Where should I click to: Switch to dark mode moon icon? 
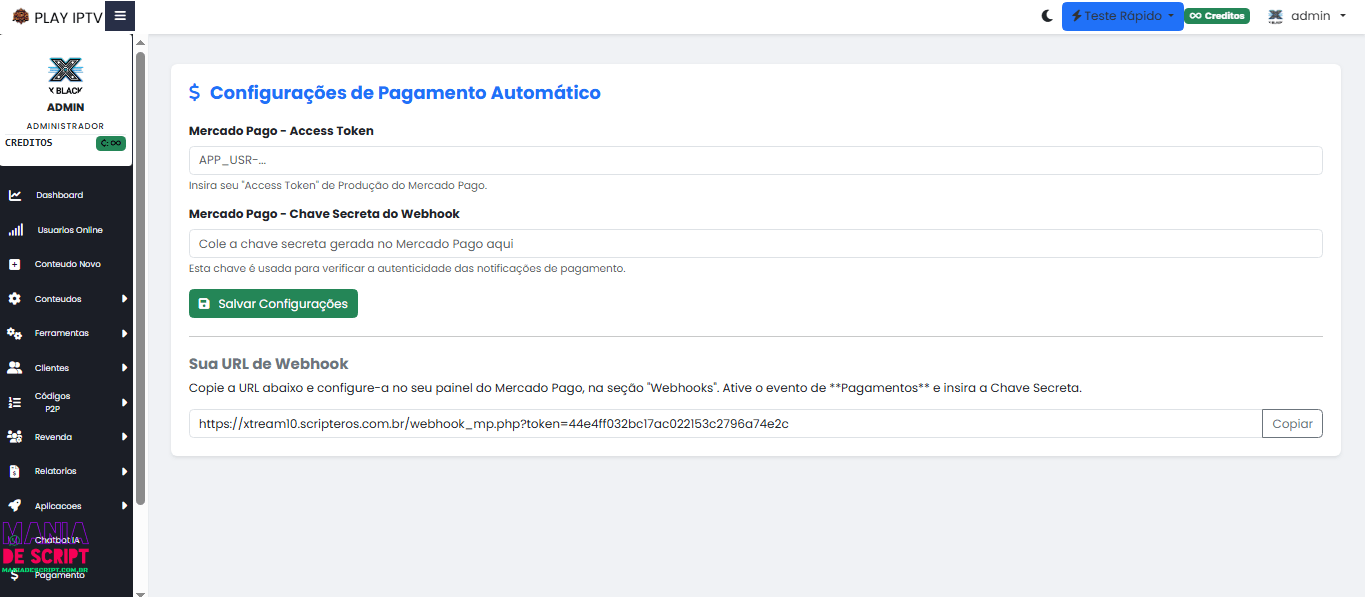[1047, 16]
